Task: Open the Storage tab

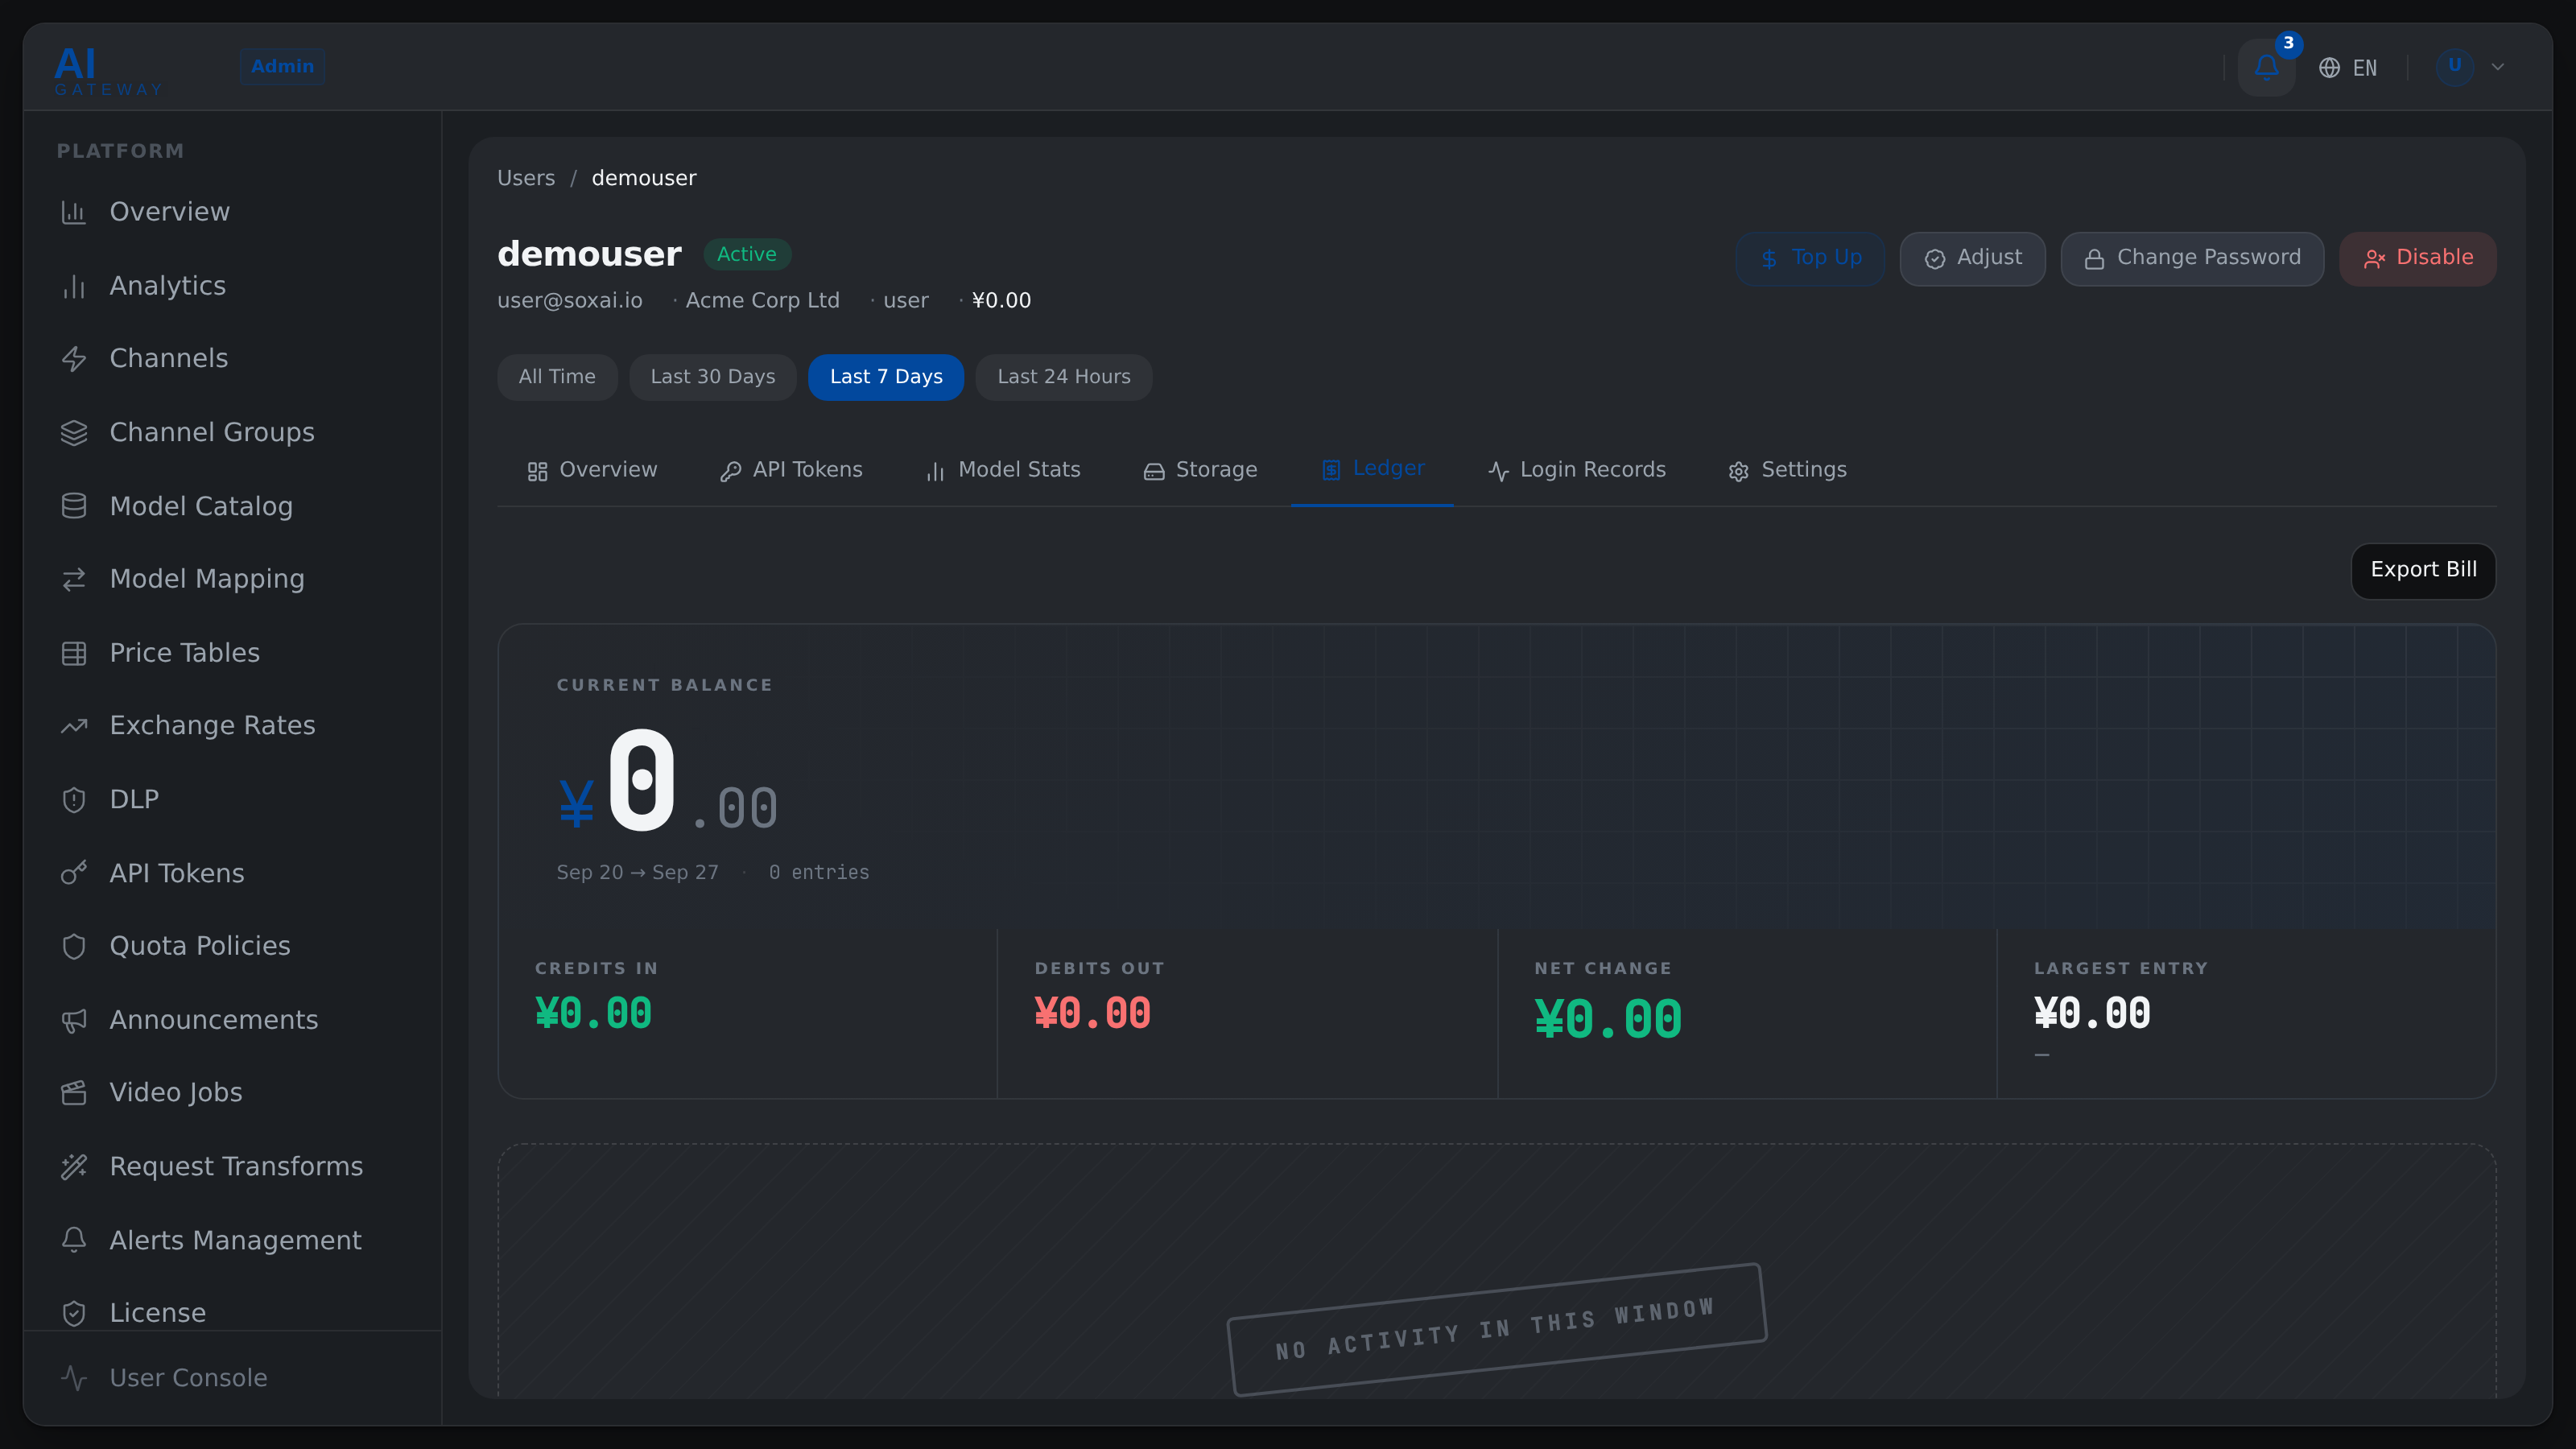Action: point(1200,470)
